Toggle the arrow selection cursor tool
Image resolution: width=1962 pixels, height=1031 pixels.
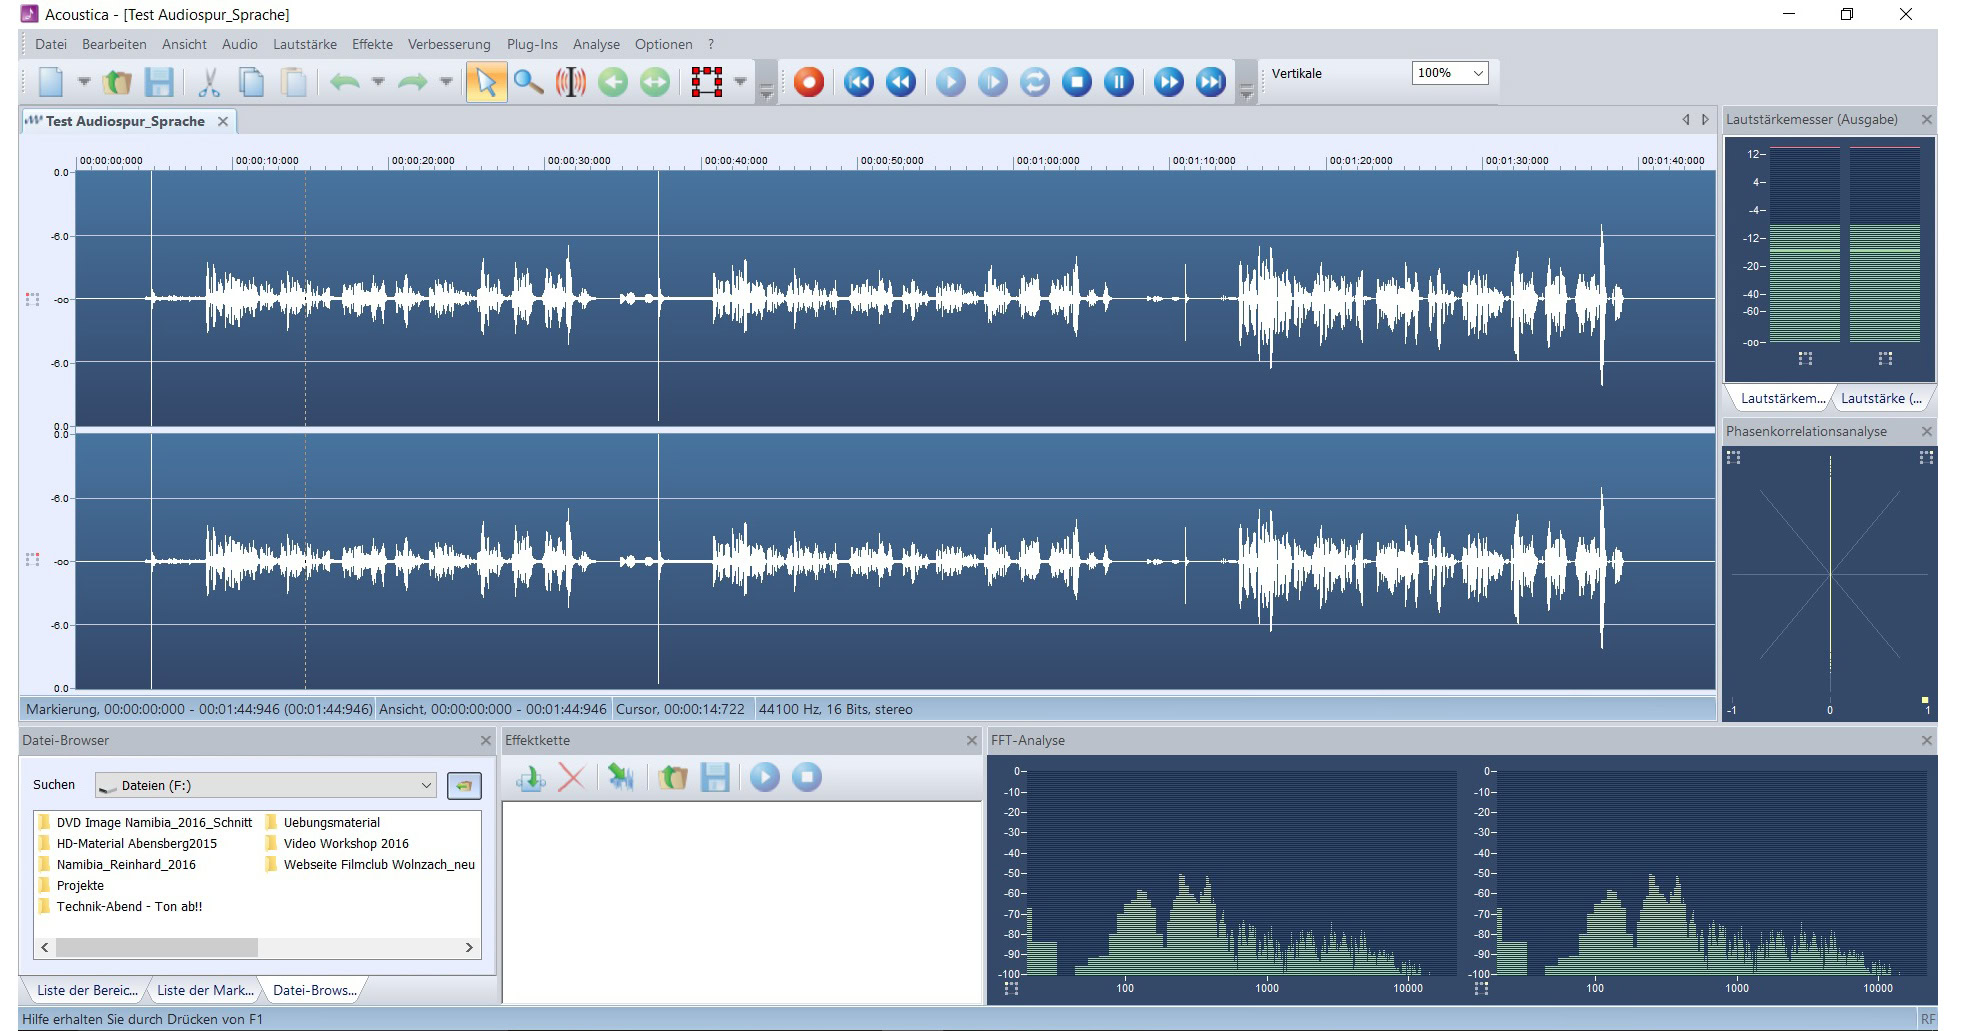(486, 82)
